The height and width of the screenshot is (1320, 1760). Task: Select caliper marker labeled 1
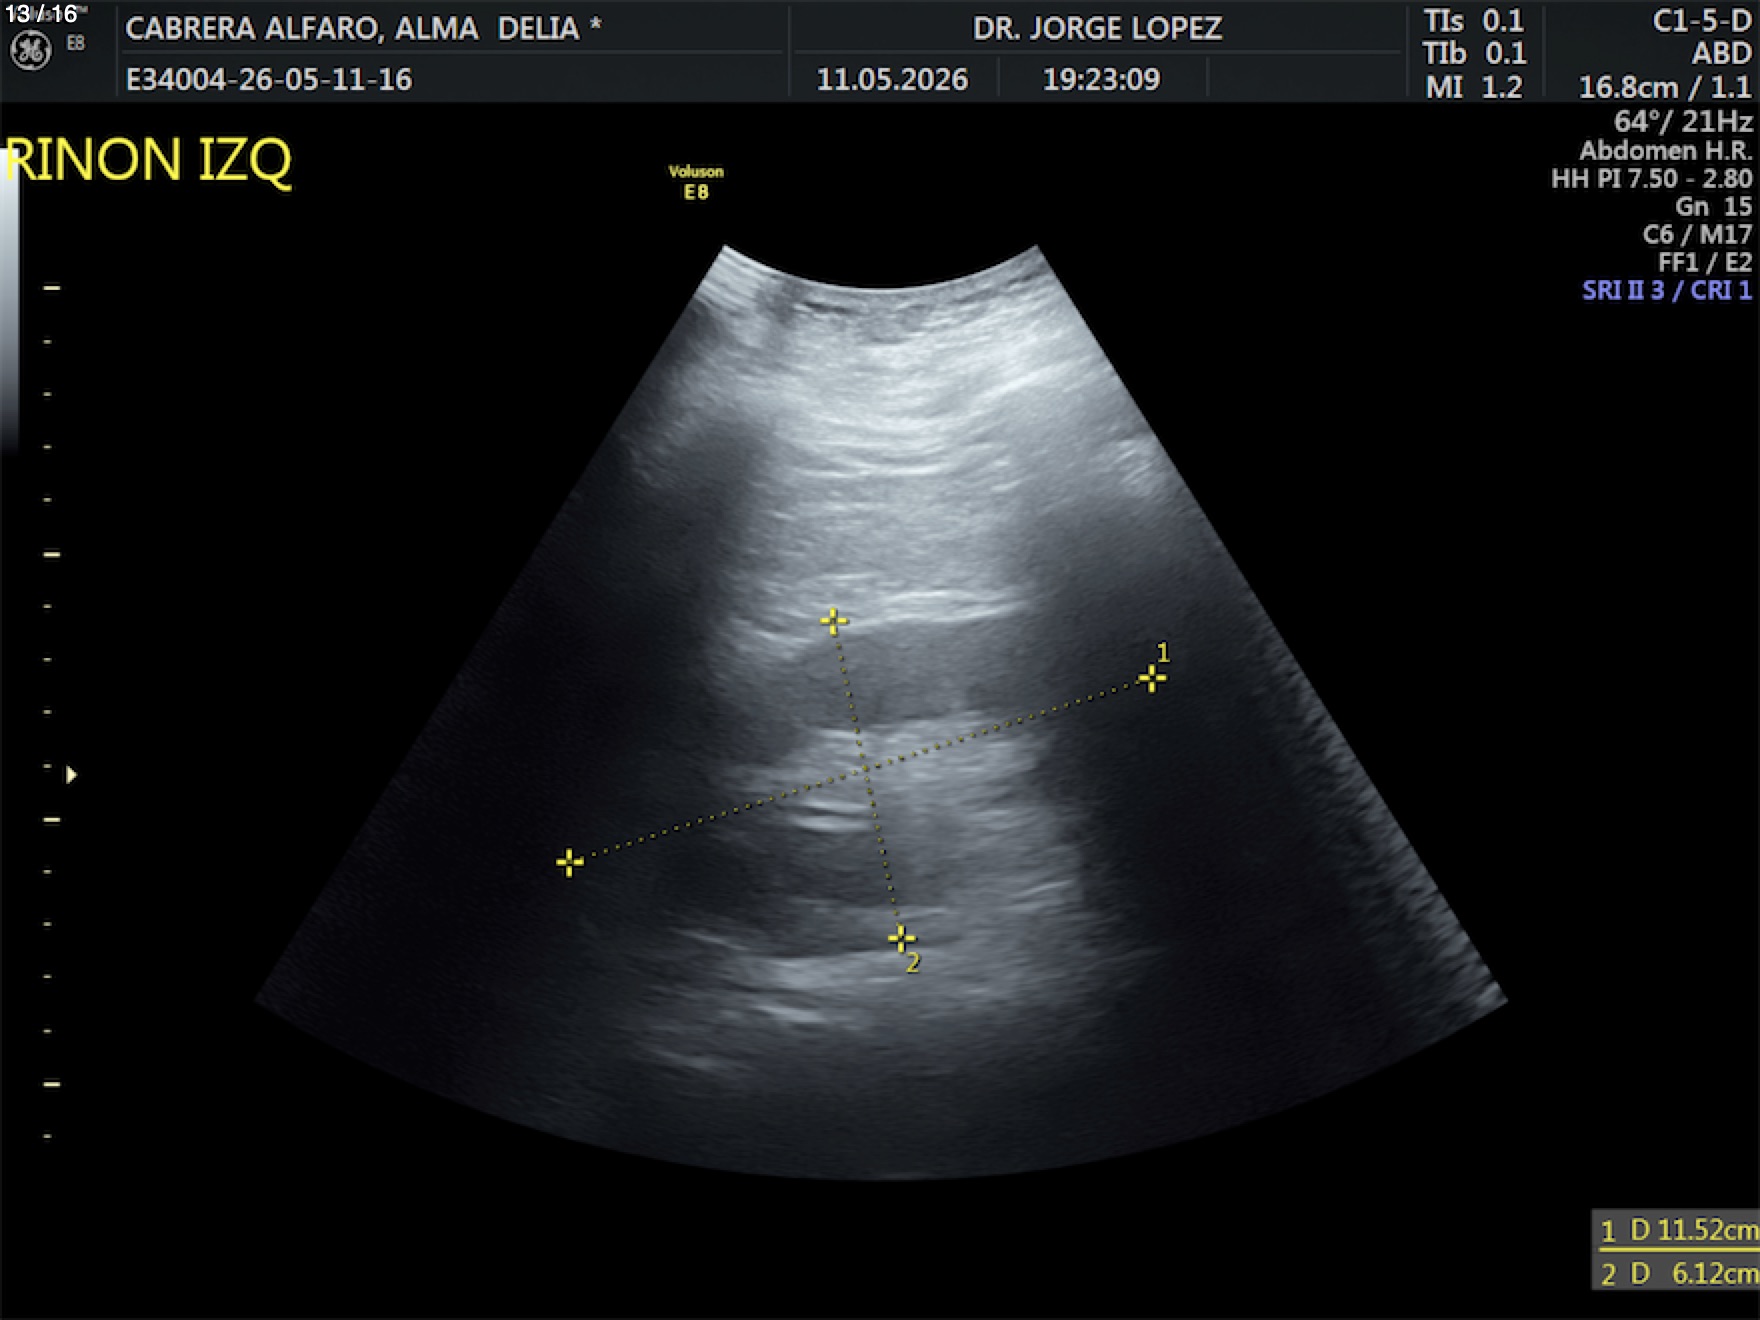tap(1152, 679)
